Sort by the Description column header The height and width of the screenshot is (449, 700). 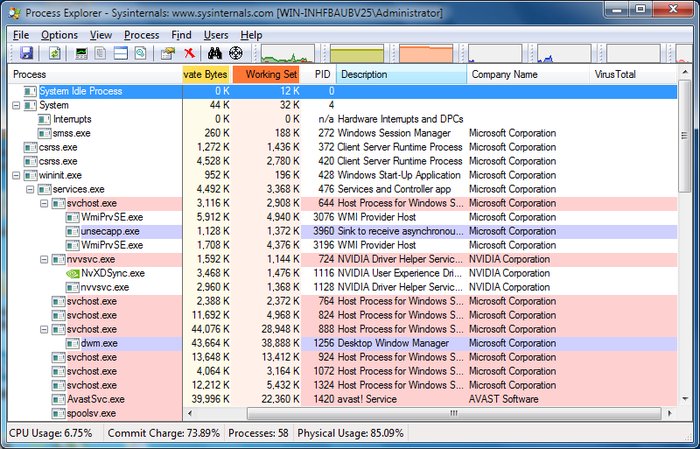point(401,75)
